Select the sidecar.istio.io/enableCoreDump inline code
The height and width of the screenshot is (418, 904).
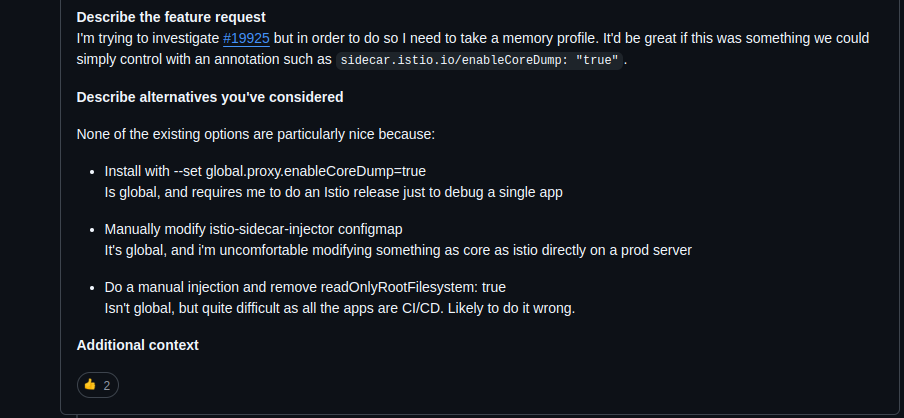pyautogui.click(x=480, y=60)
